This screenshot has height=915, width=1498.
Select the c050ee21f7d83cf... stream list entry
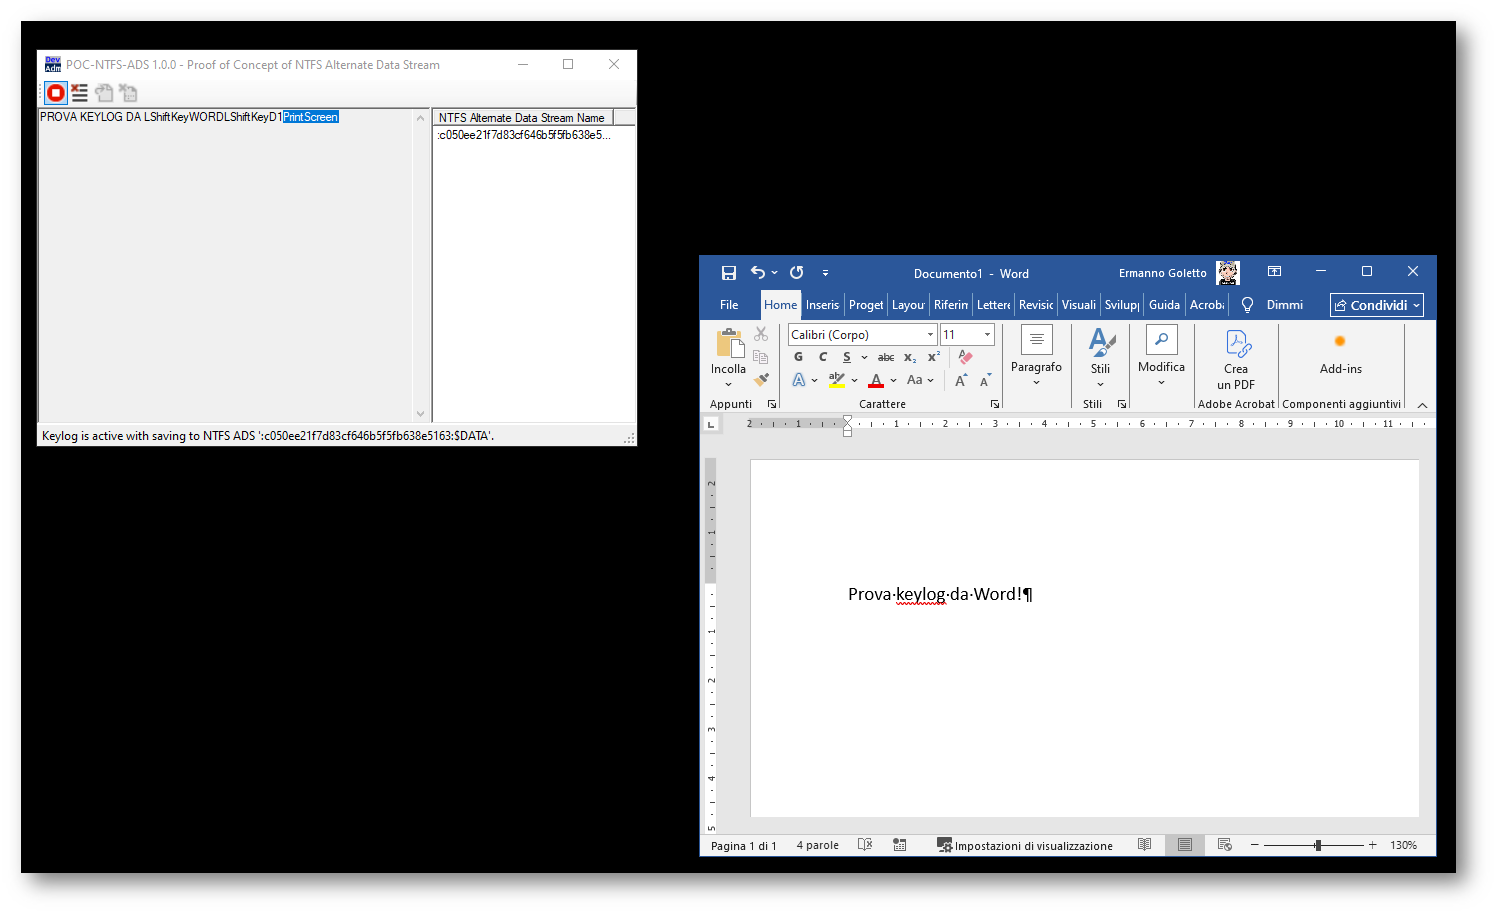524,135
